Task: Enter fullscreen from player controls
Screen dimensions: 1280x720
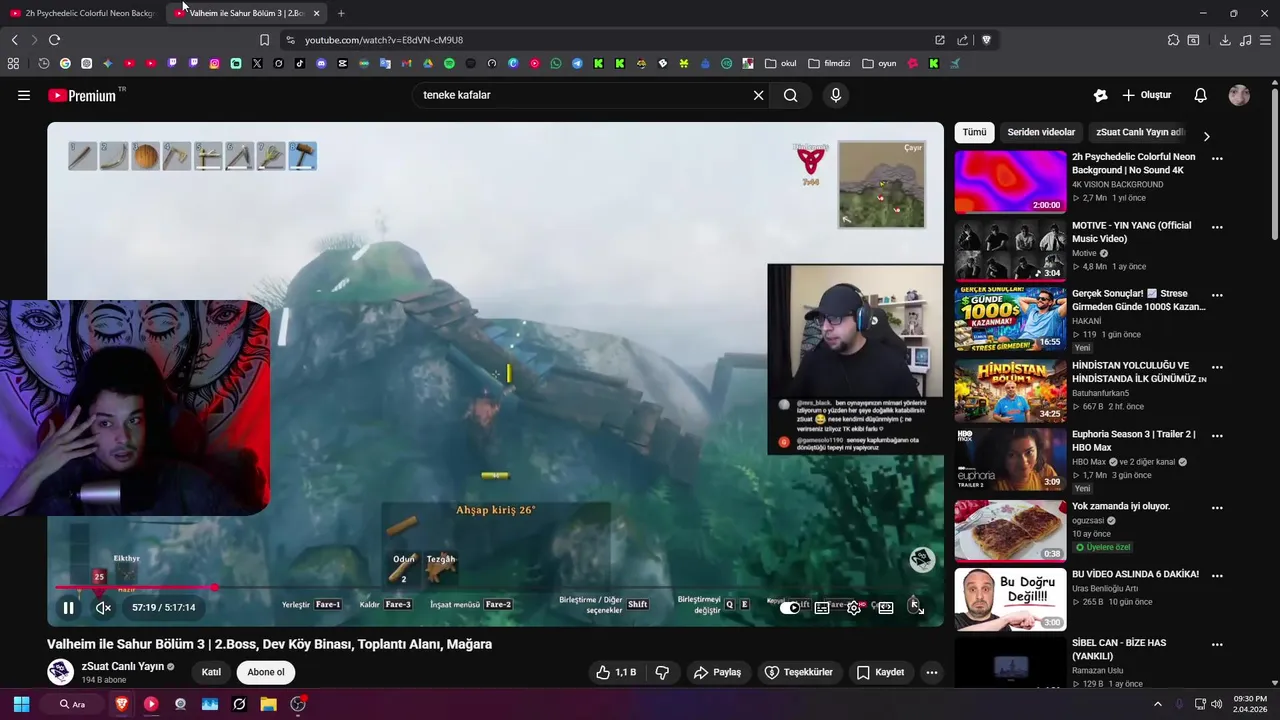Action: tap(916, 607)
